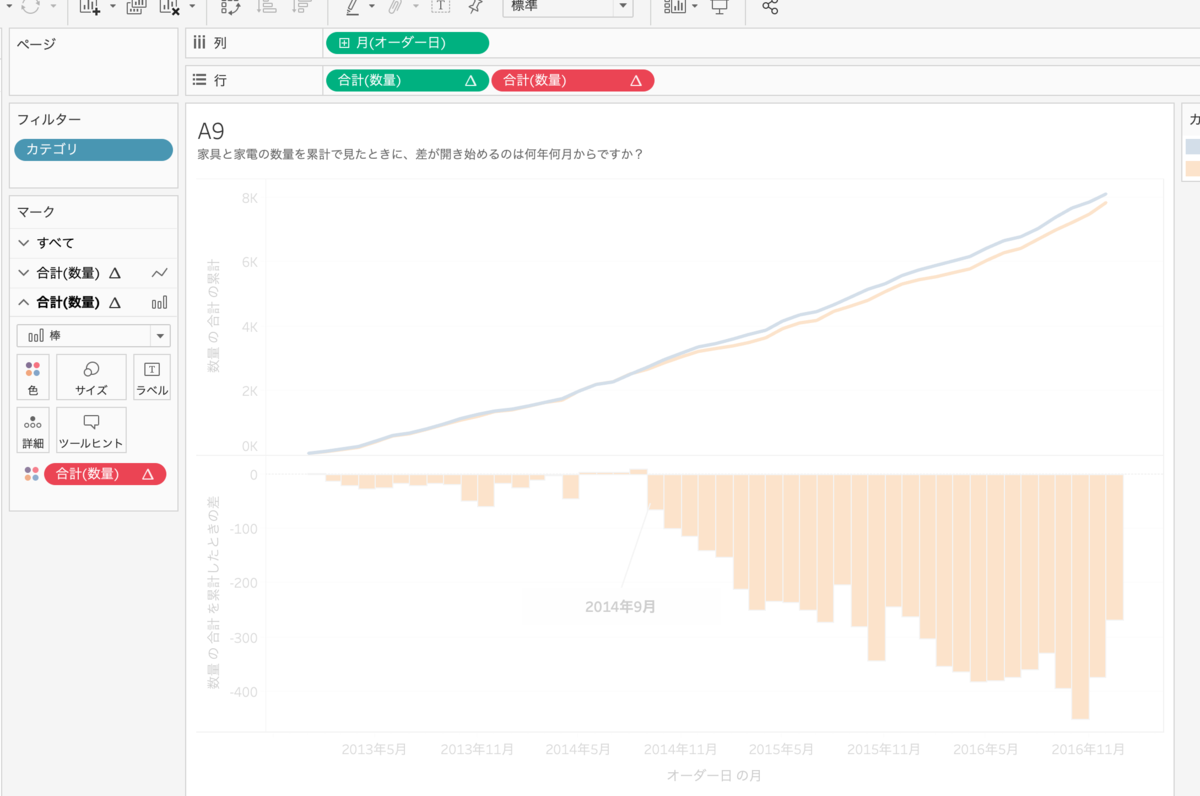
Task: Click the bar chart icon in marks header
Action: point(159,302)
